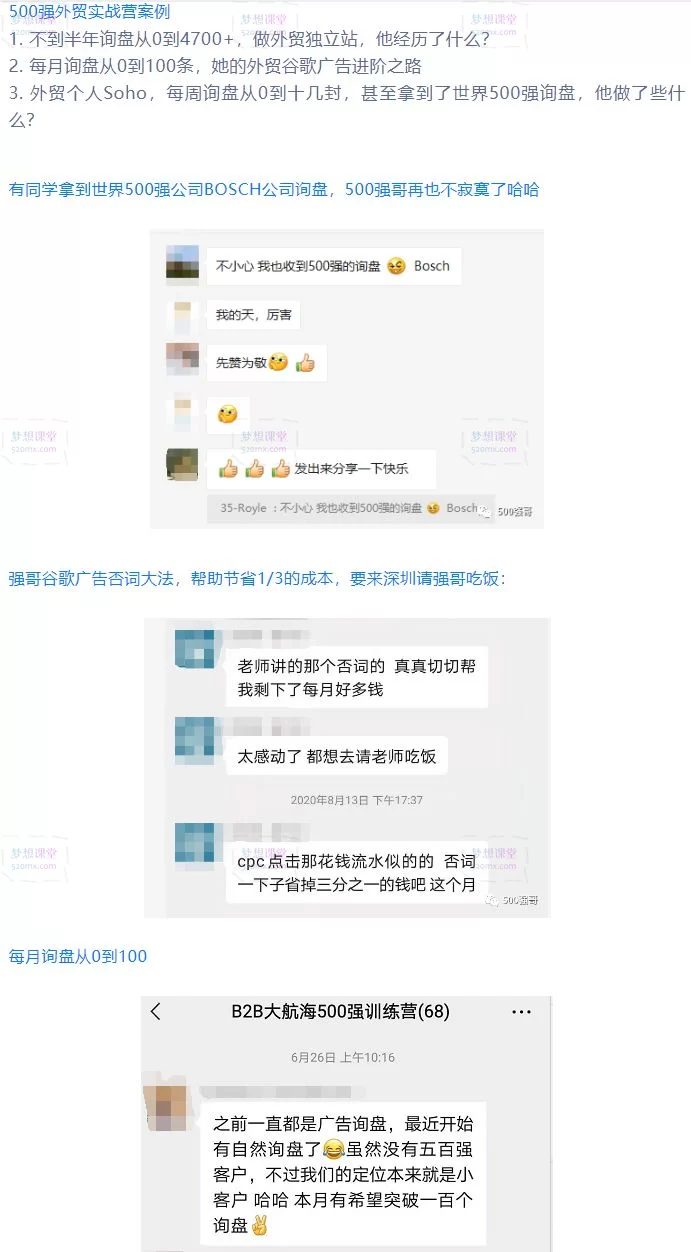
Task: Click the message bubble about 自然询盘
Action: pos(343,1173)
